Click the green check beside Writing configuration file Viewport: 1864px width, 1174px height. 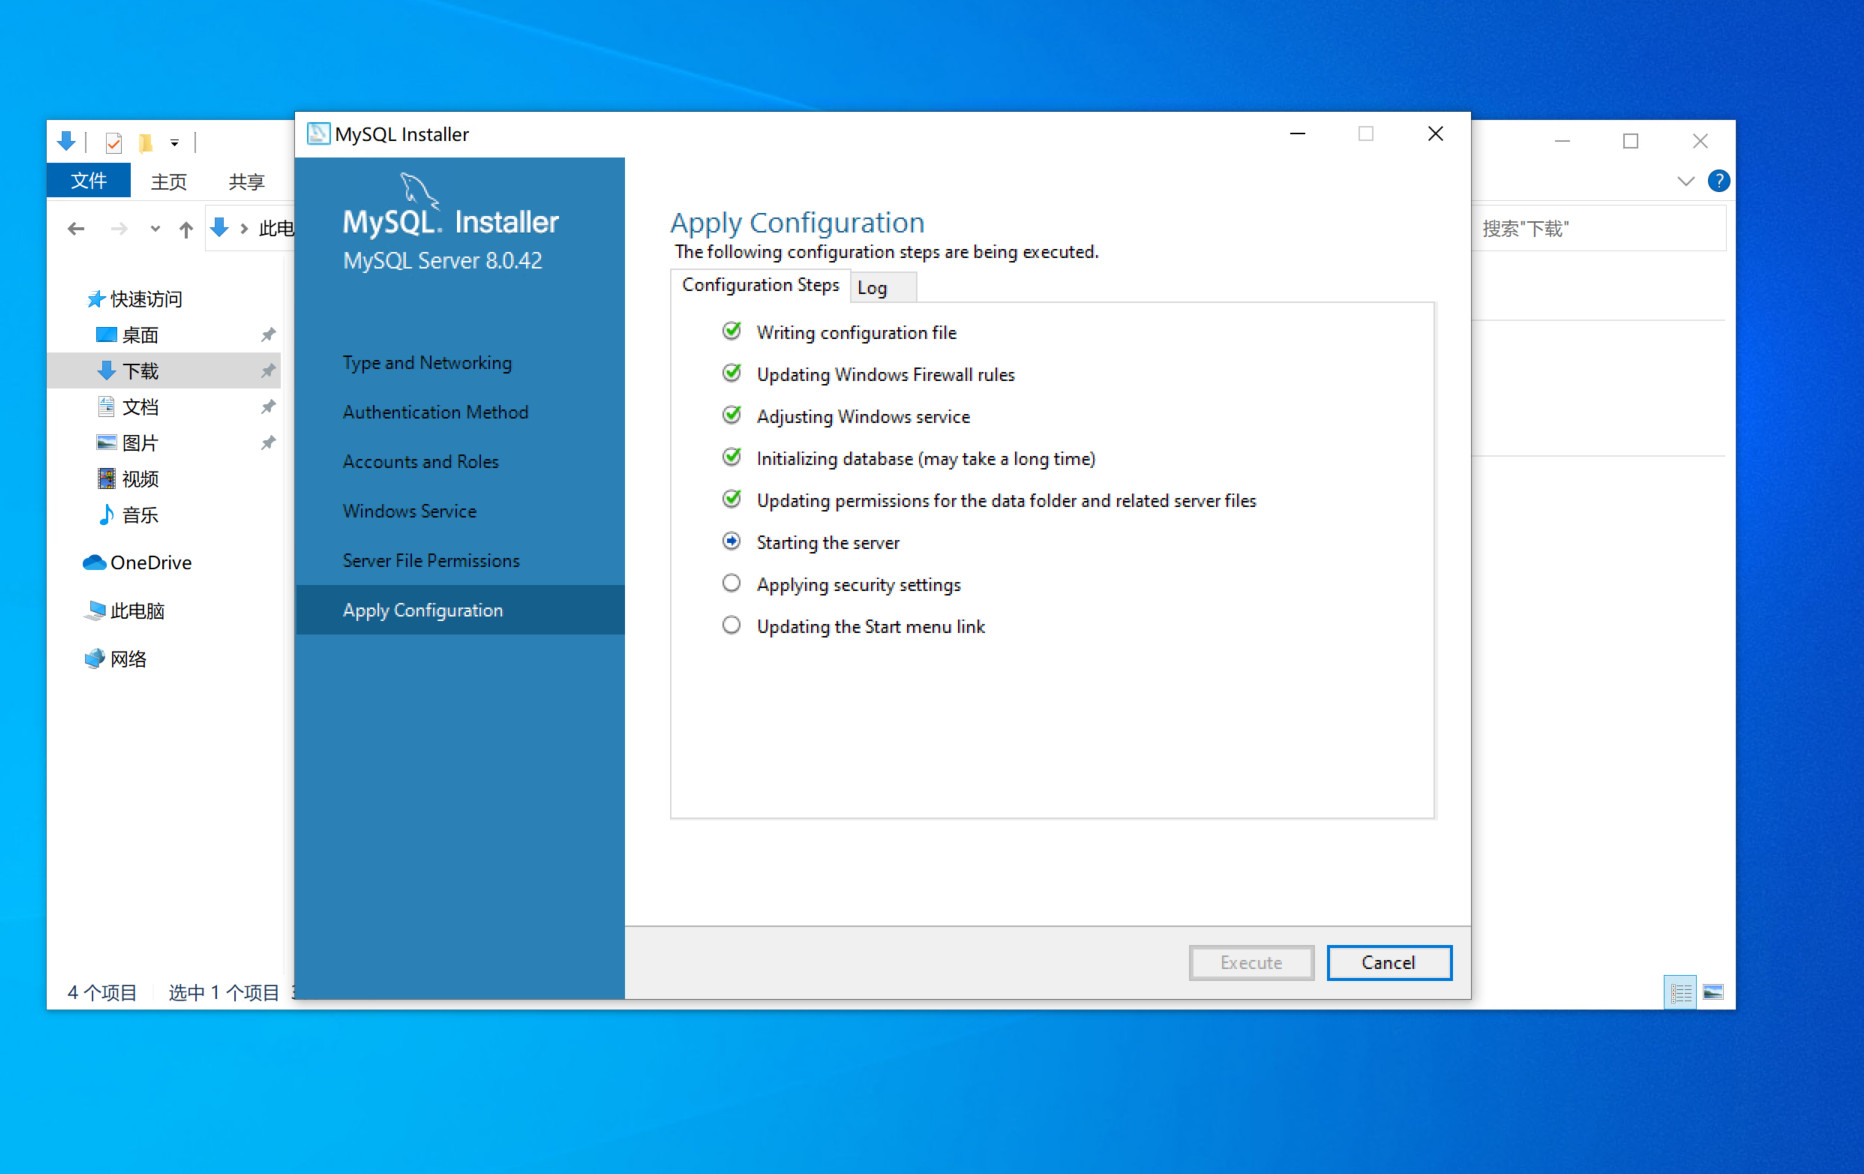pos(732,331)
